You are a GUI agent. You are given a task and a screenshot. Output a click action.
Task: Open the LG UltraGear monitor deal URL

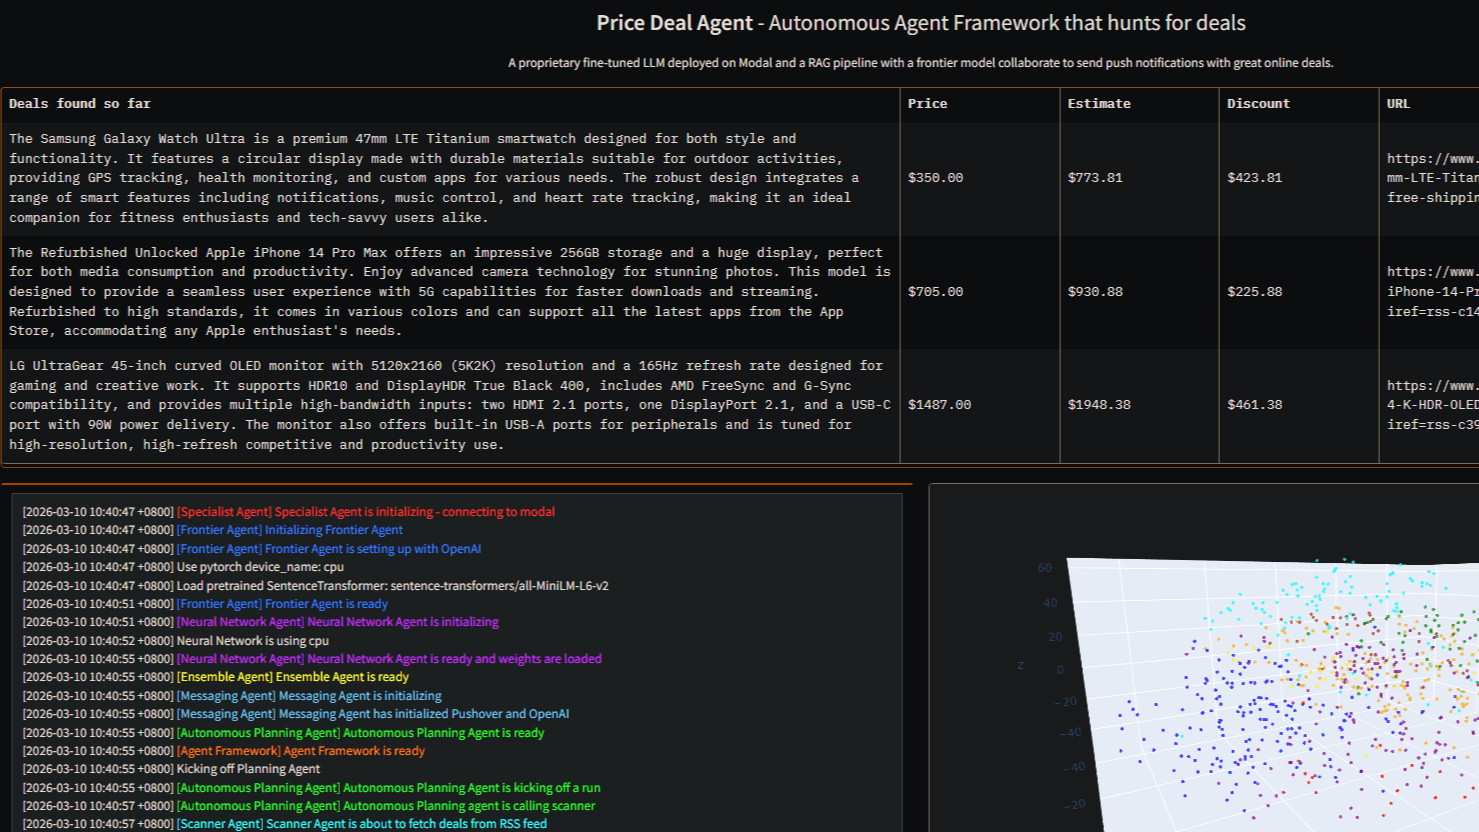[1432, 405]
